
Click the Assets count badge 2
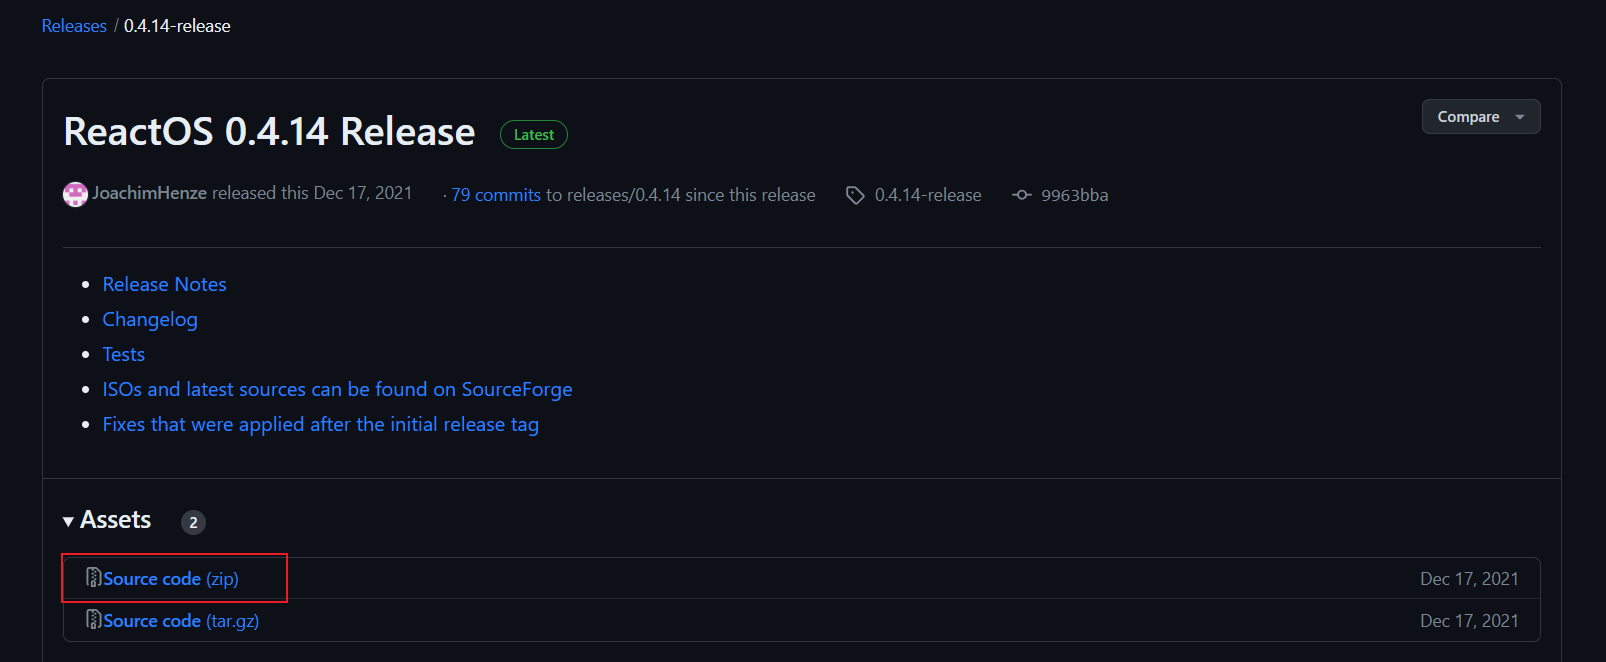193,522
